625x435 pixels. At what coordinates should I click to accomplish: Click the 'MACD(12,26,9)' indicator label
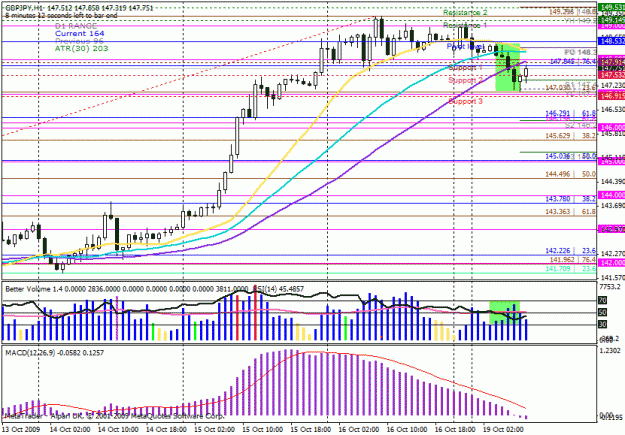coord(30,353)
